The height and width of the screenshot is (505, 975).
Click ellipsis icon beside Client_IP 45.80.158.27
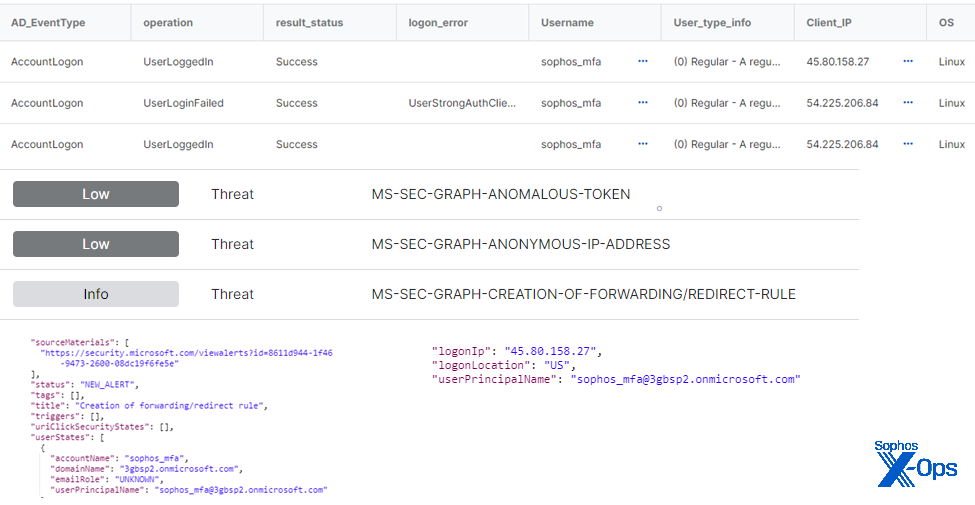click(x=908, y=61)
